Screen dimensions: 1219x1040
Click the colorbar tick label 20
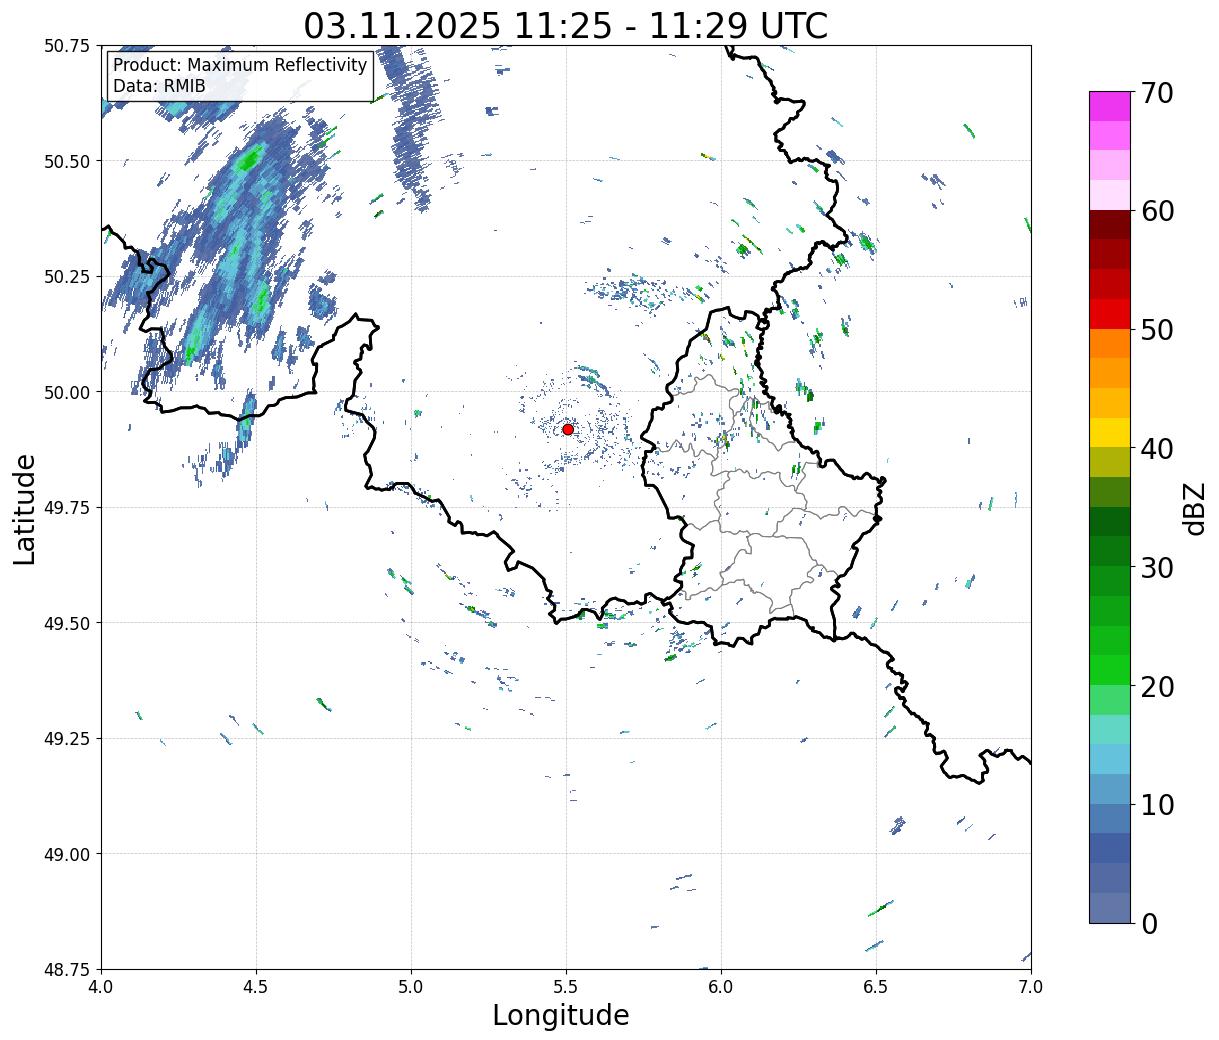1157,686
